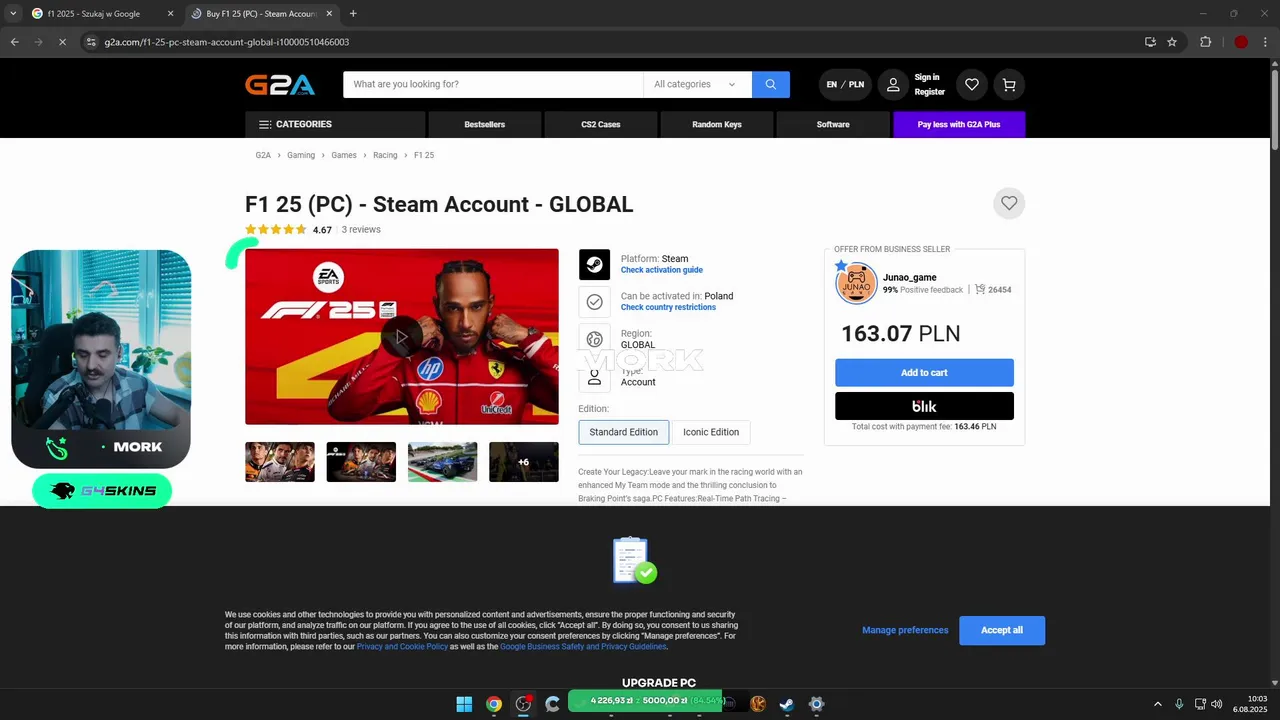Image resolution: width=1280 pixels, height=720 pixels.
Task: Click the Games breadcrumb
Action: (344, 155)
